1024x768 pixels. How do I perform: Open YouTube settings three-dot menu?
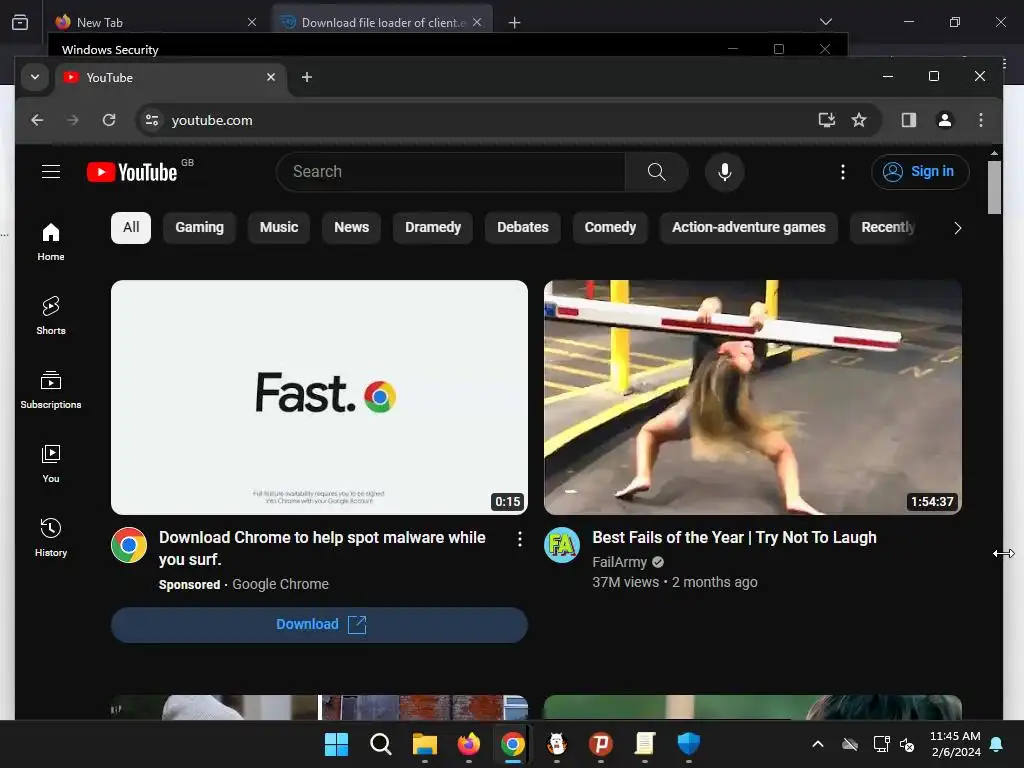(842, 172)
